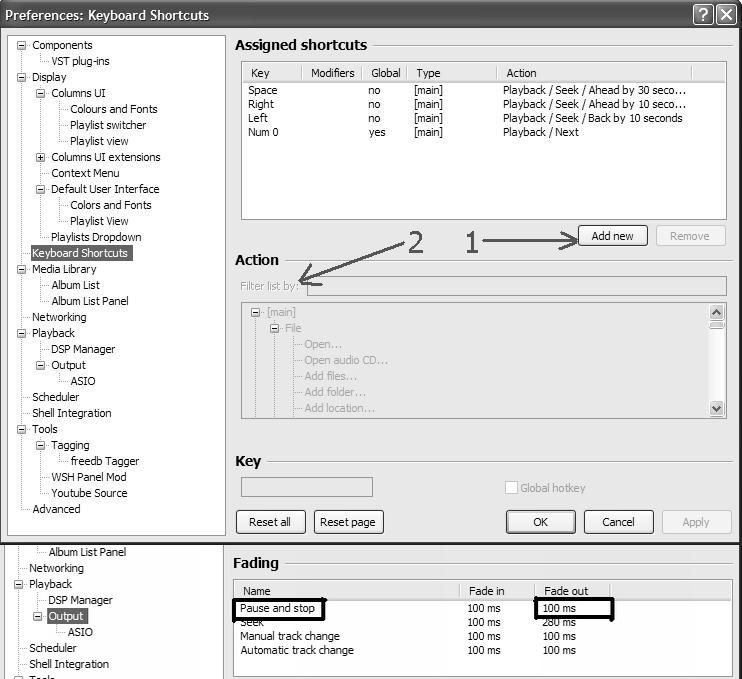Screen dimensions: 742x679
Task: Click the Reset page button
Action: click(348, 522)
